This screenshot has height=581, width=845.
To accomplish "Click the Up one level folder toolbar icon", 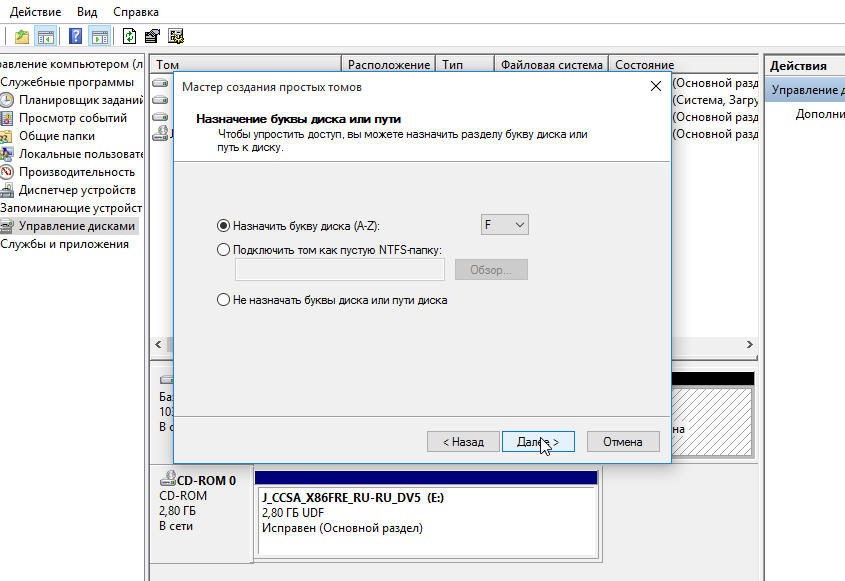I will click(x=22, y=37).
